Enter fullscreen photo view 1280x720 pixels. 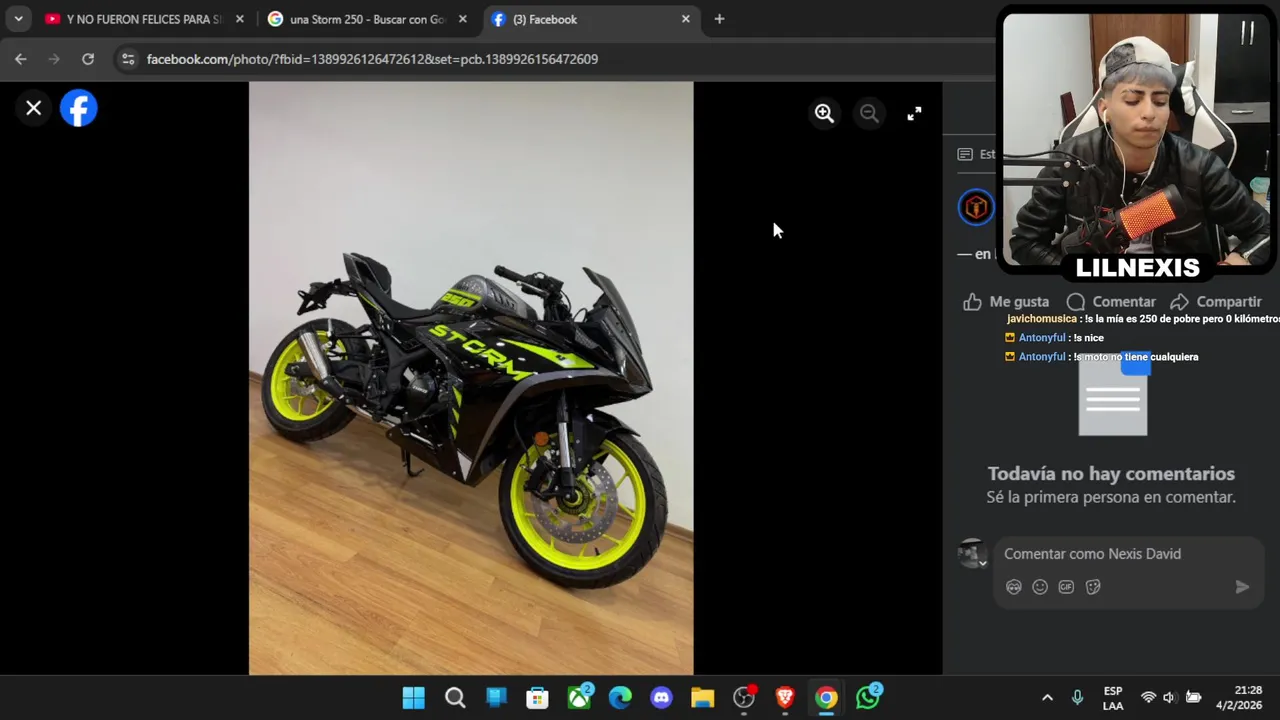914,114
